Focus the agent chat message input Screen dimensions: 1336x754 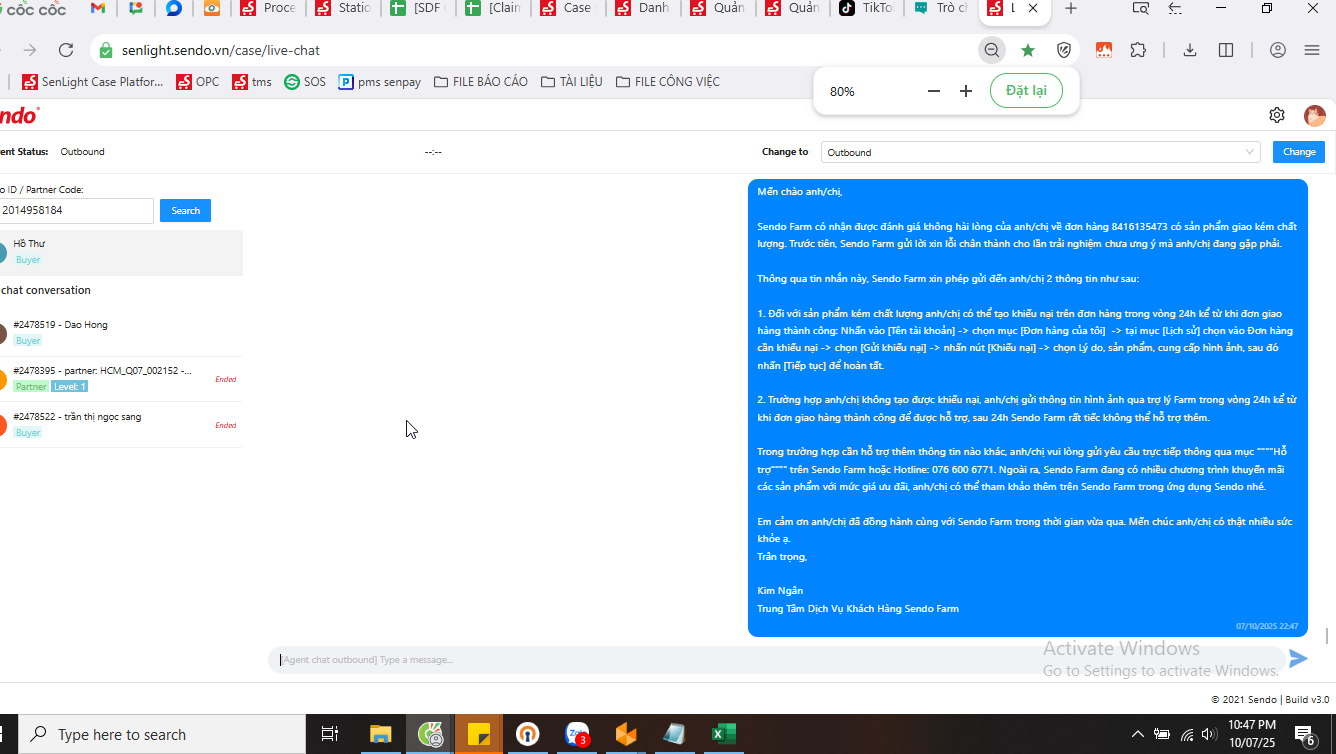(775, 660)
